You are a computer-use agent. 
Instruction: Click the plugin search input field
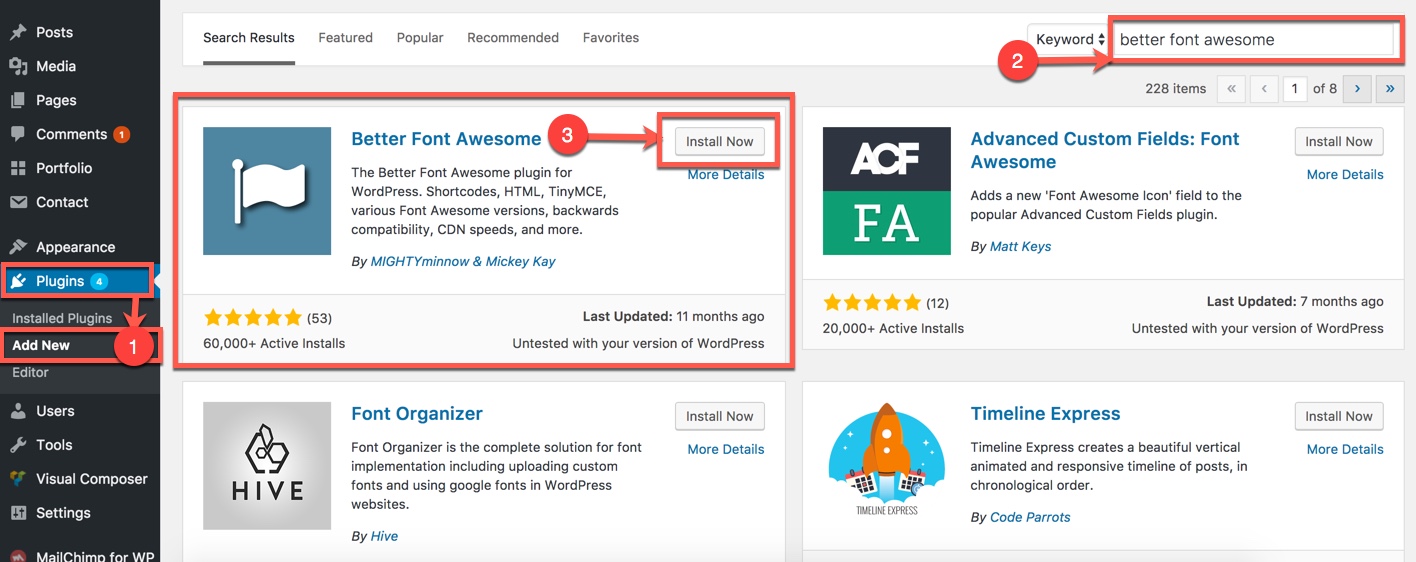tap(1253, 40)
